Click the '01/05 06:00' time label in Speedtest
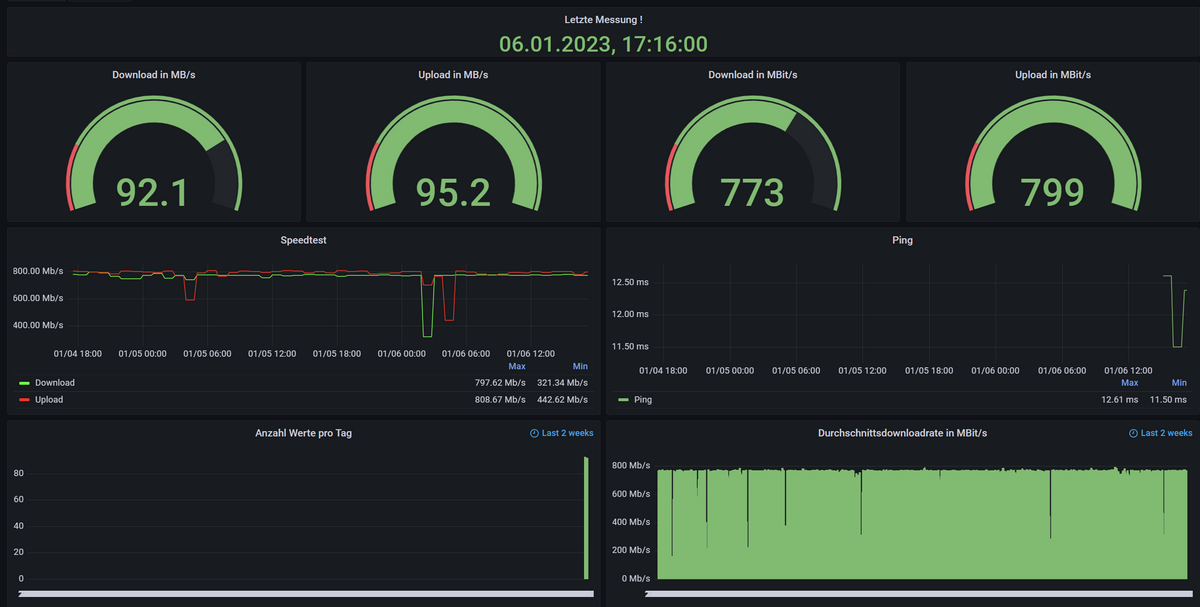Screen dimensions: 1200x607 tap(208, 353)
